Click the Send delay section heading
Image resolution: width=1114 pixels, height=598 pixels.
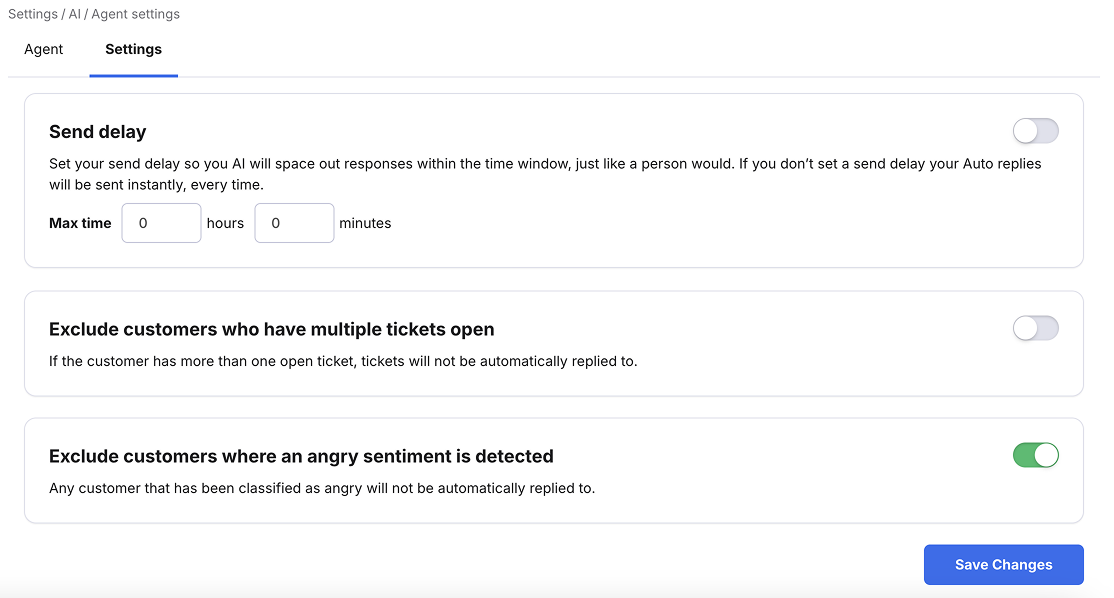[x=97, y=132]
